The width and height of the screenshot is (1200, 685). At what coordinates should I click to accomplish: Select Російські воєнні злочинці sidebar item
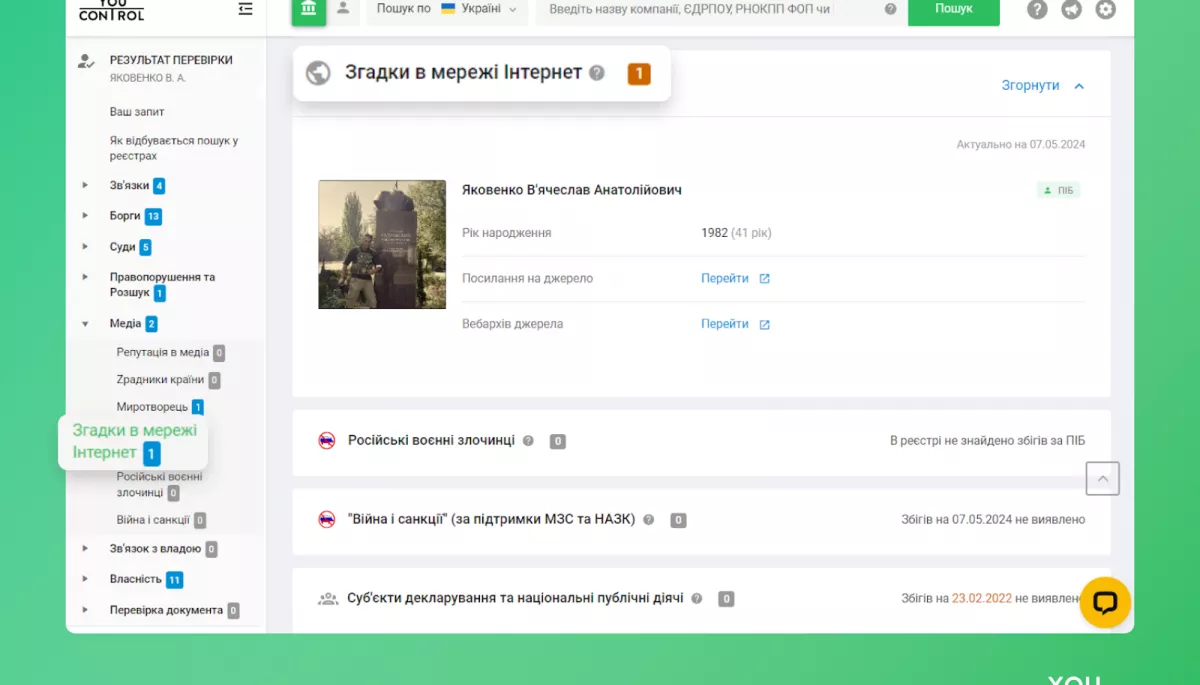[x=160, y=484]
